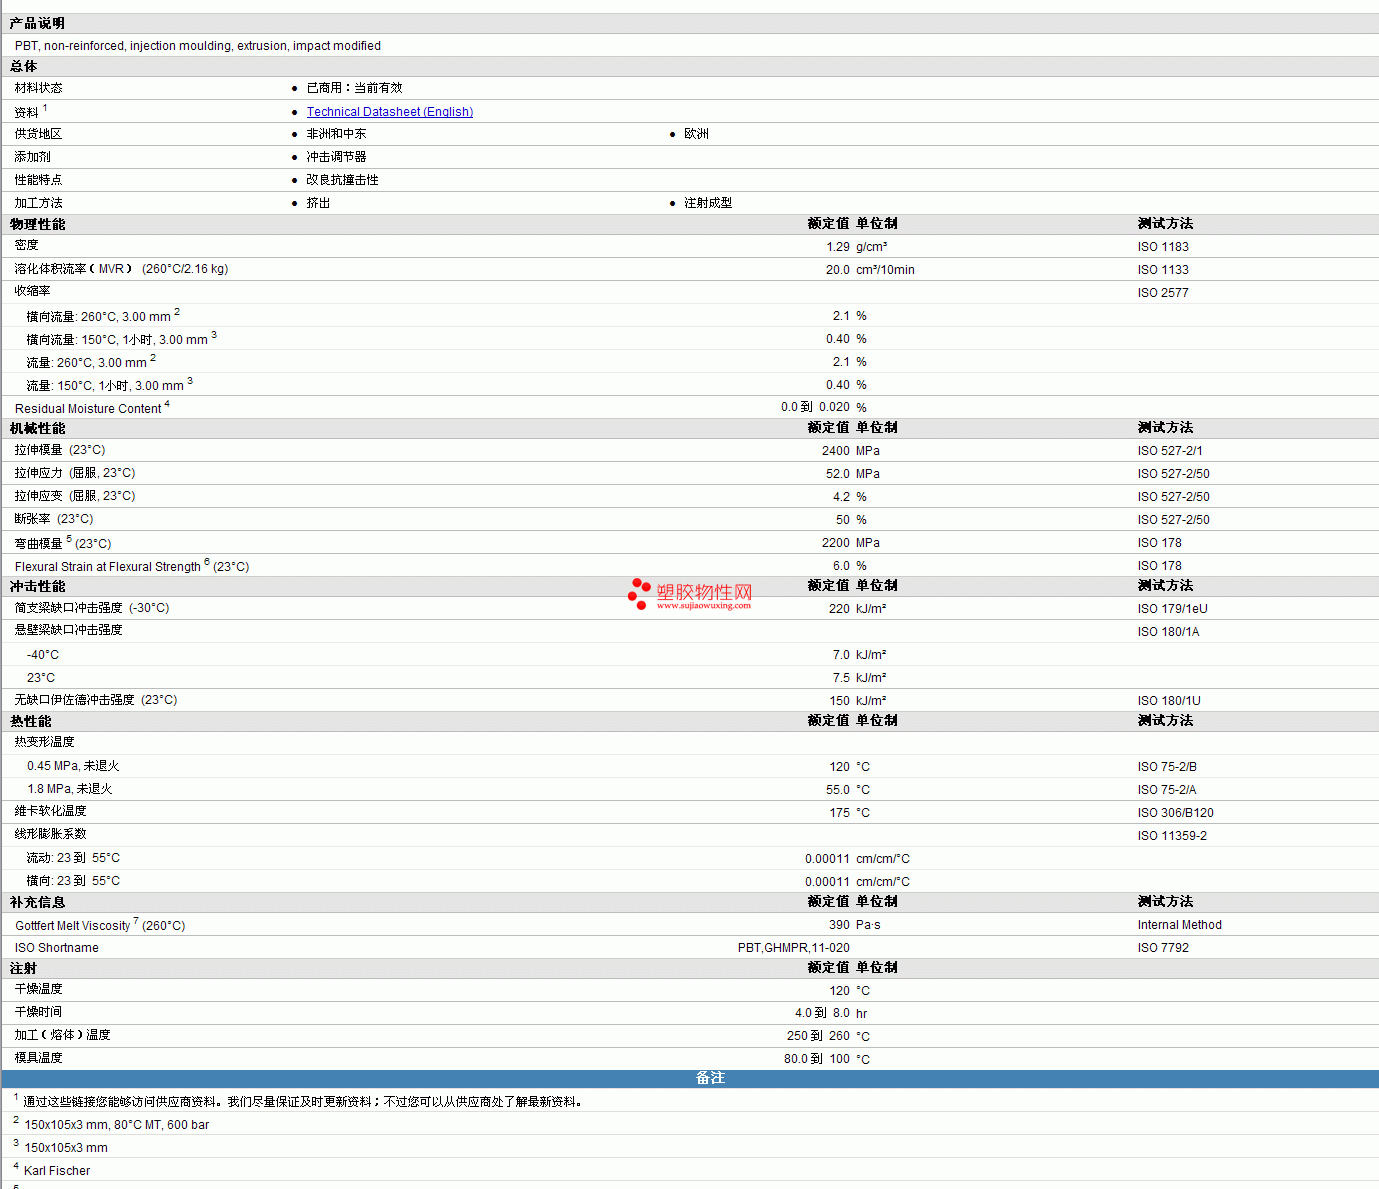This screenshot has width=1379, height=1189.
Task: Click the ISO 1183 test method text
Action: [1163, 247]
